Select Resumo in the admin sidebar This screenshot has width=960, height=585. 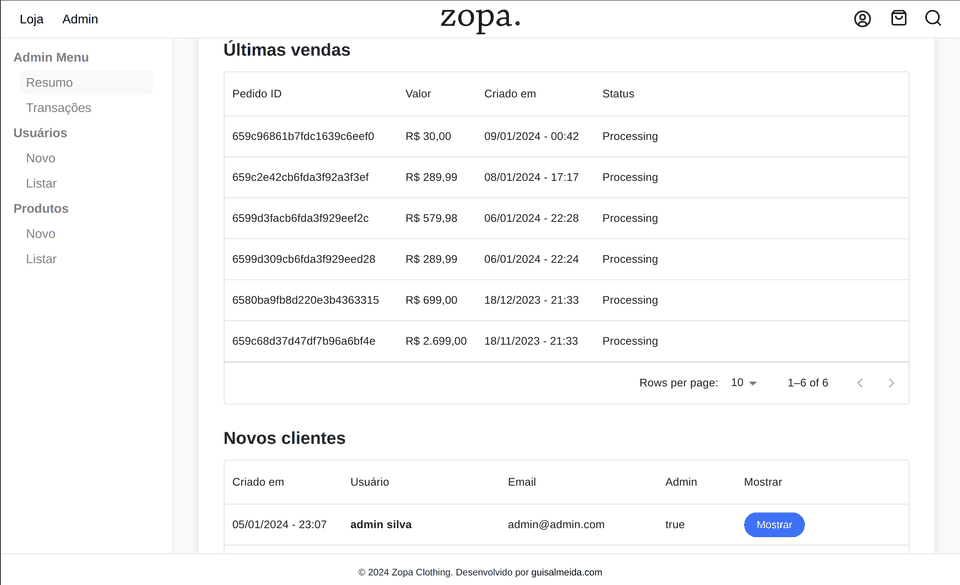pos(49,83)
